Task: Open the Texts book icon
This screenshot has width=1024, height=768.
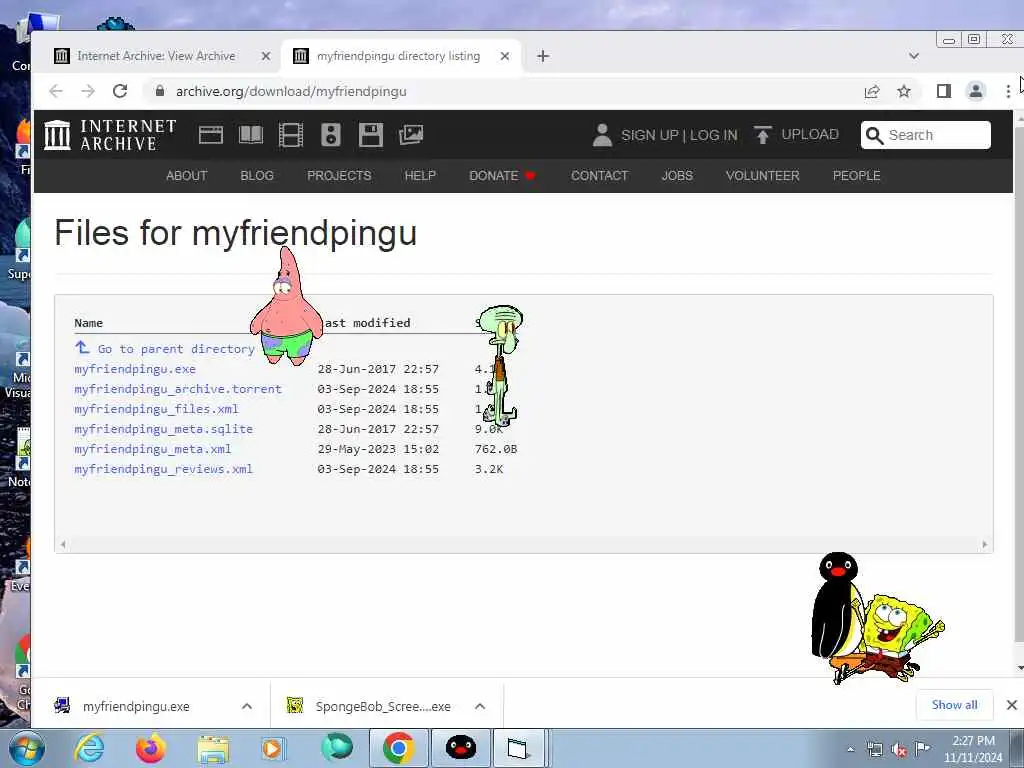Action: pyautogui.click(x=251, y=135)
